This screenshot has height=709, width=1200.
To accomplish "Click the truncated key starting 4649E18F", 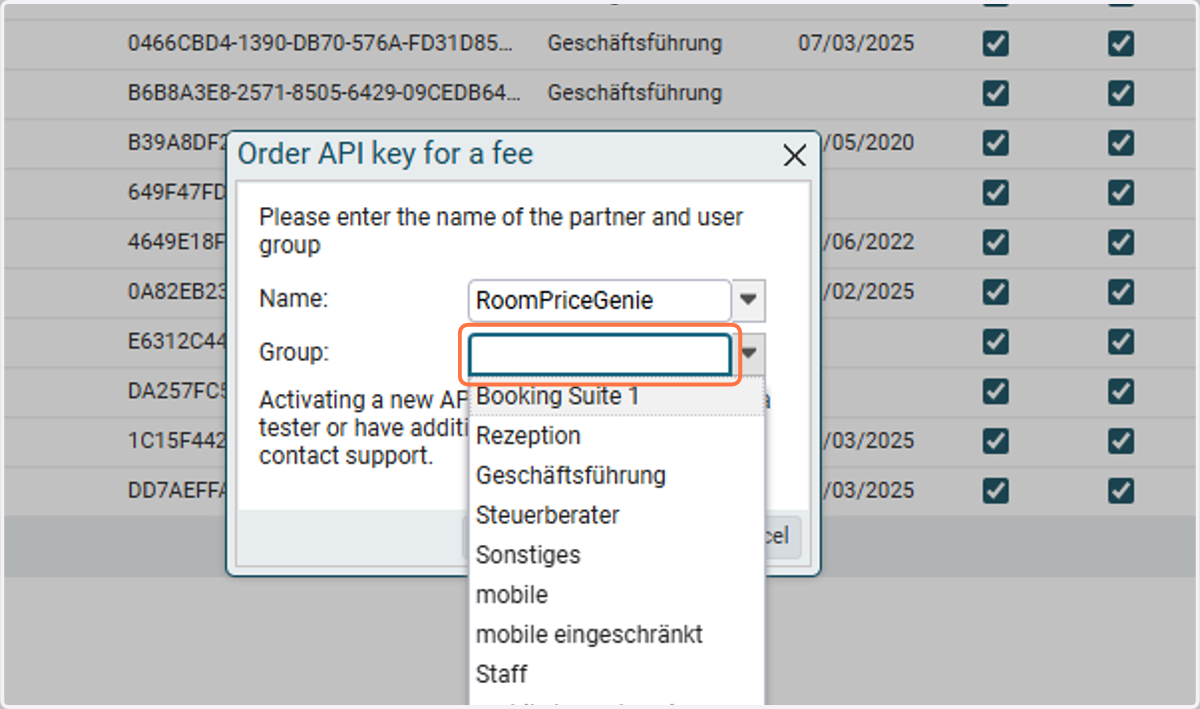I will [x=177, y=242].
